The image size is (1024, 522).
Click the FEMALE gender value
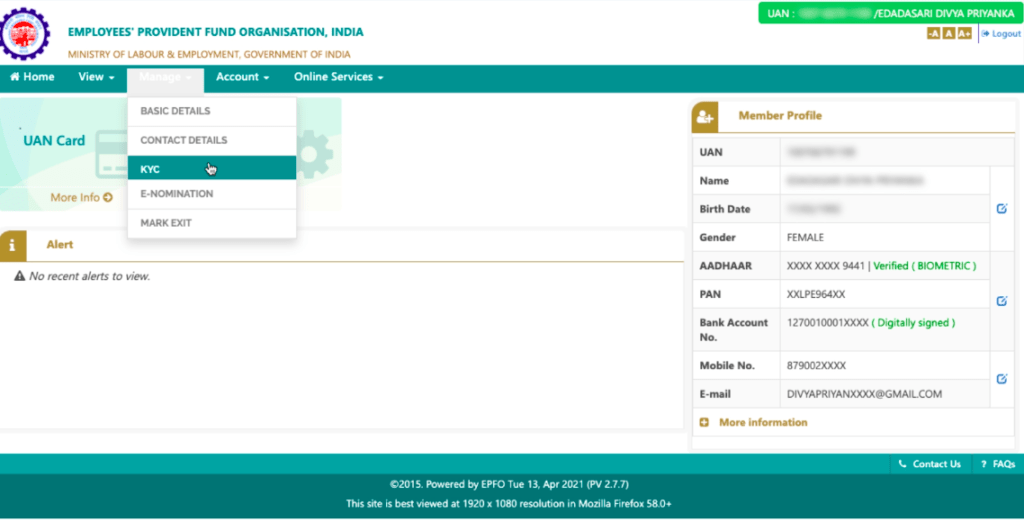pos(805,238)
